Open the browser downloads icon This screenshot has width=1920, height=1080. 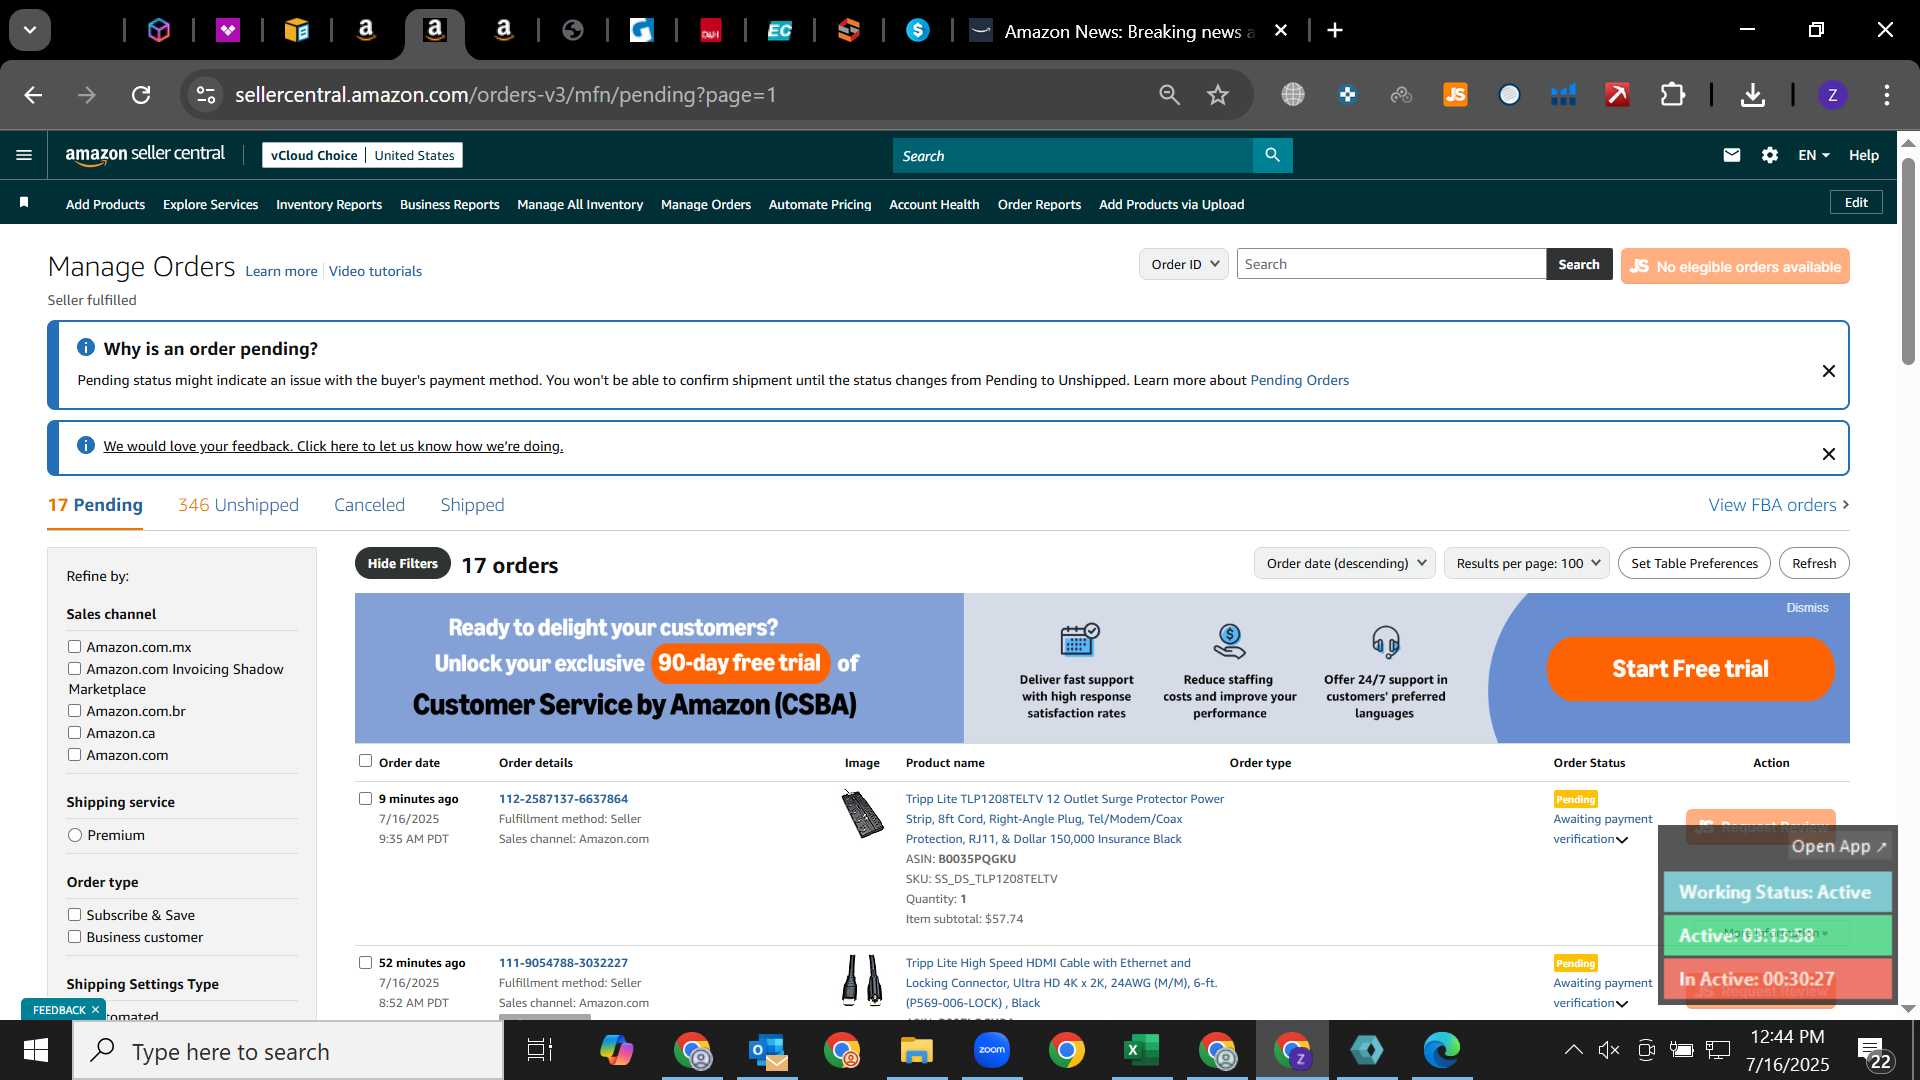pyautogui.click(x=1752, y=95)
